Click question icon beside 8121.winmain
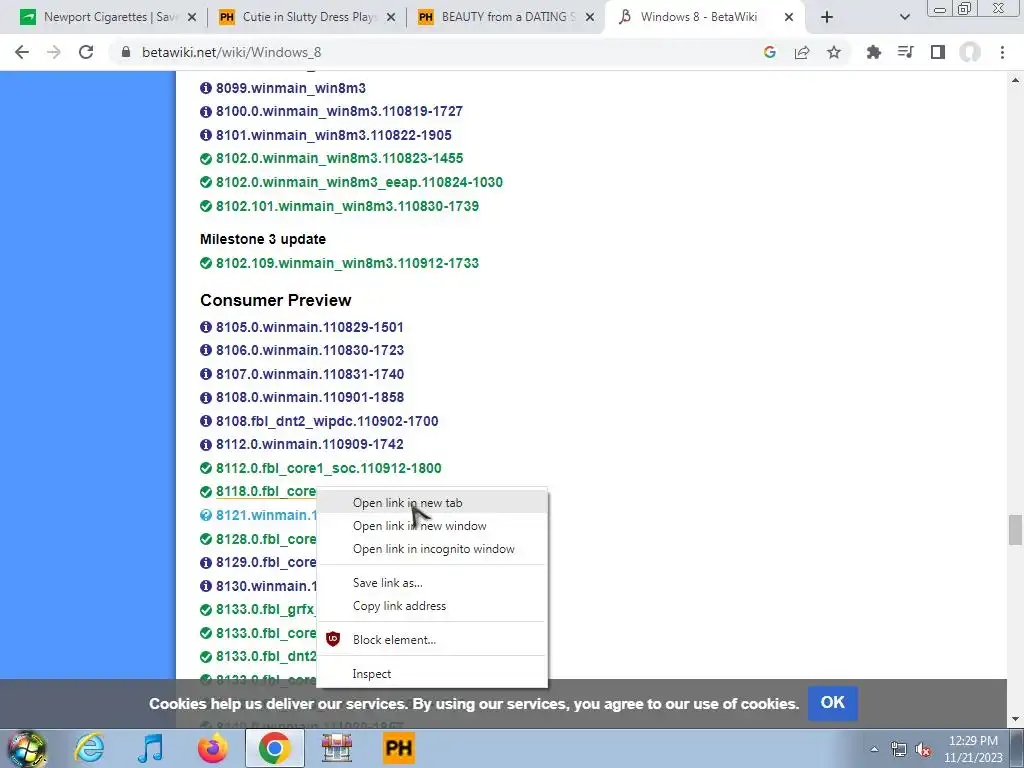The width and height of the screenshot is (1024, 768). 206,515
